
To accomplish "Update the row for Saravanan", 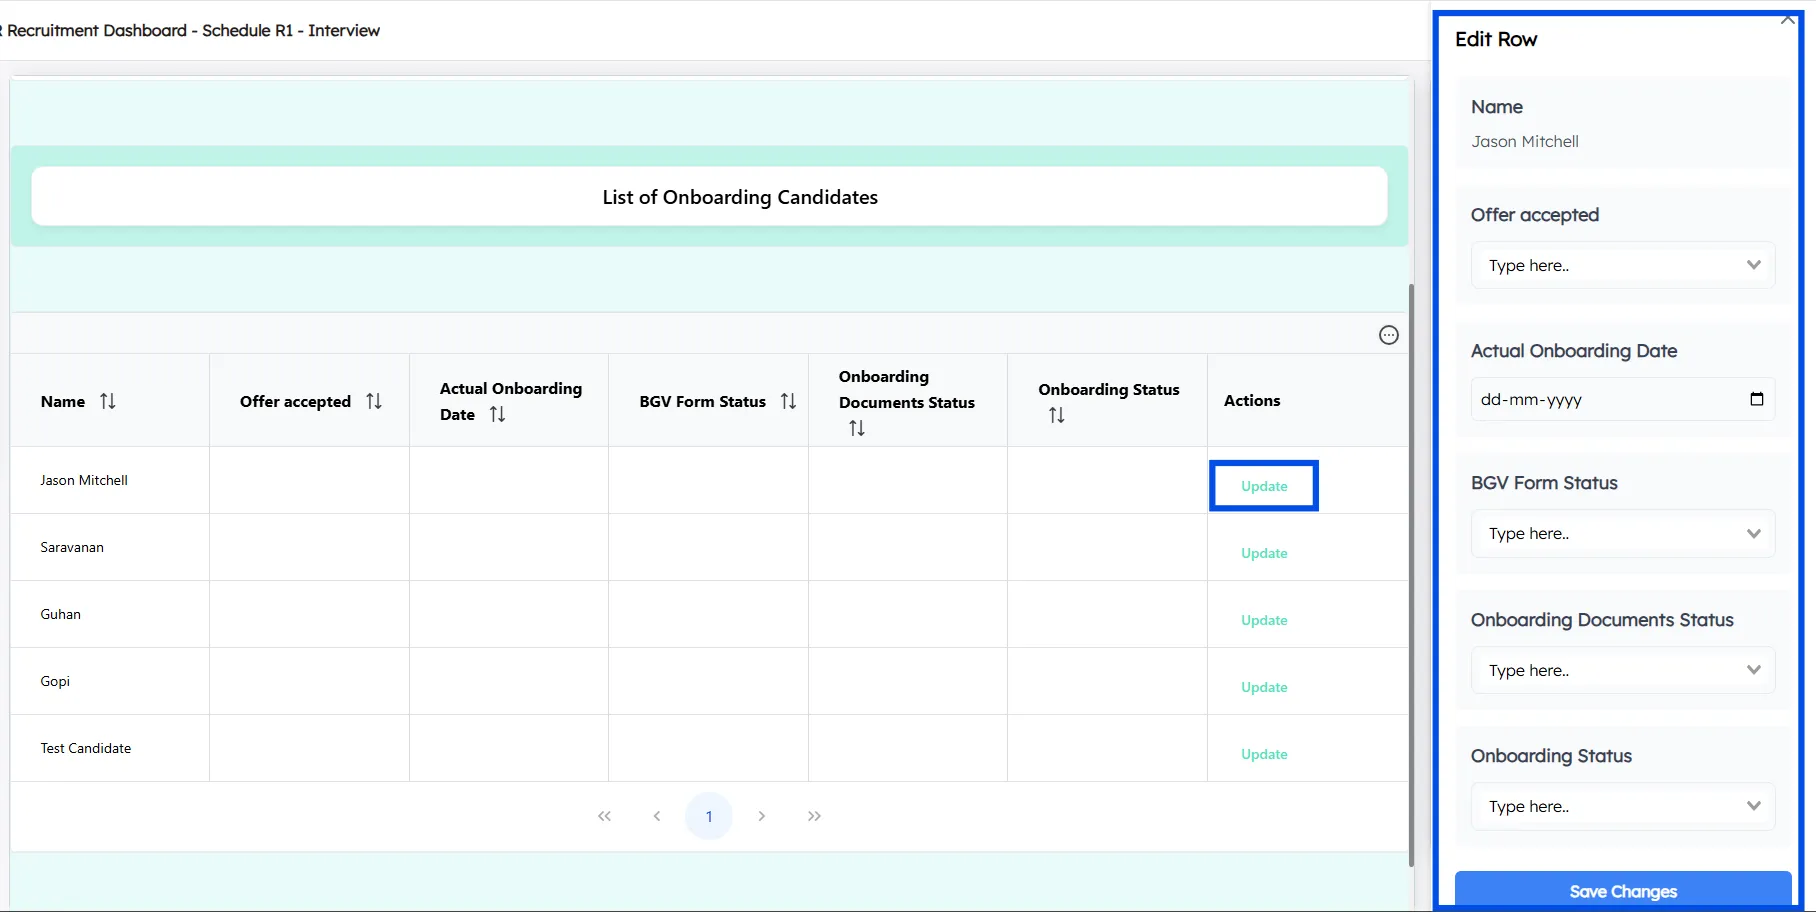I will pyautogui.click(x=1263, y=553).
